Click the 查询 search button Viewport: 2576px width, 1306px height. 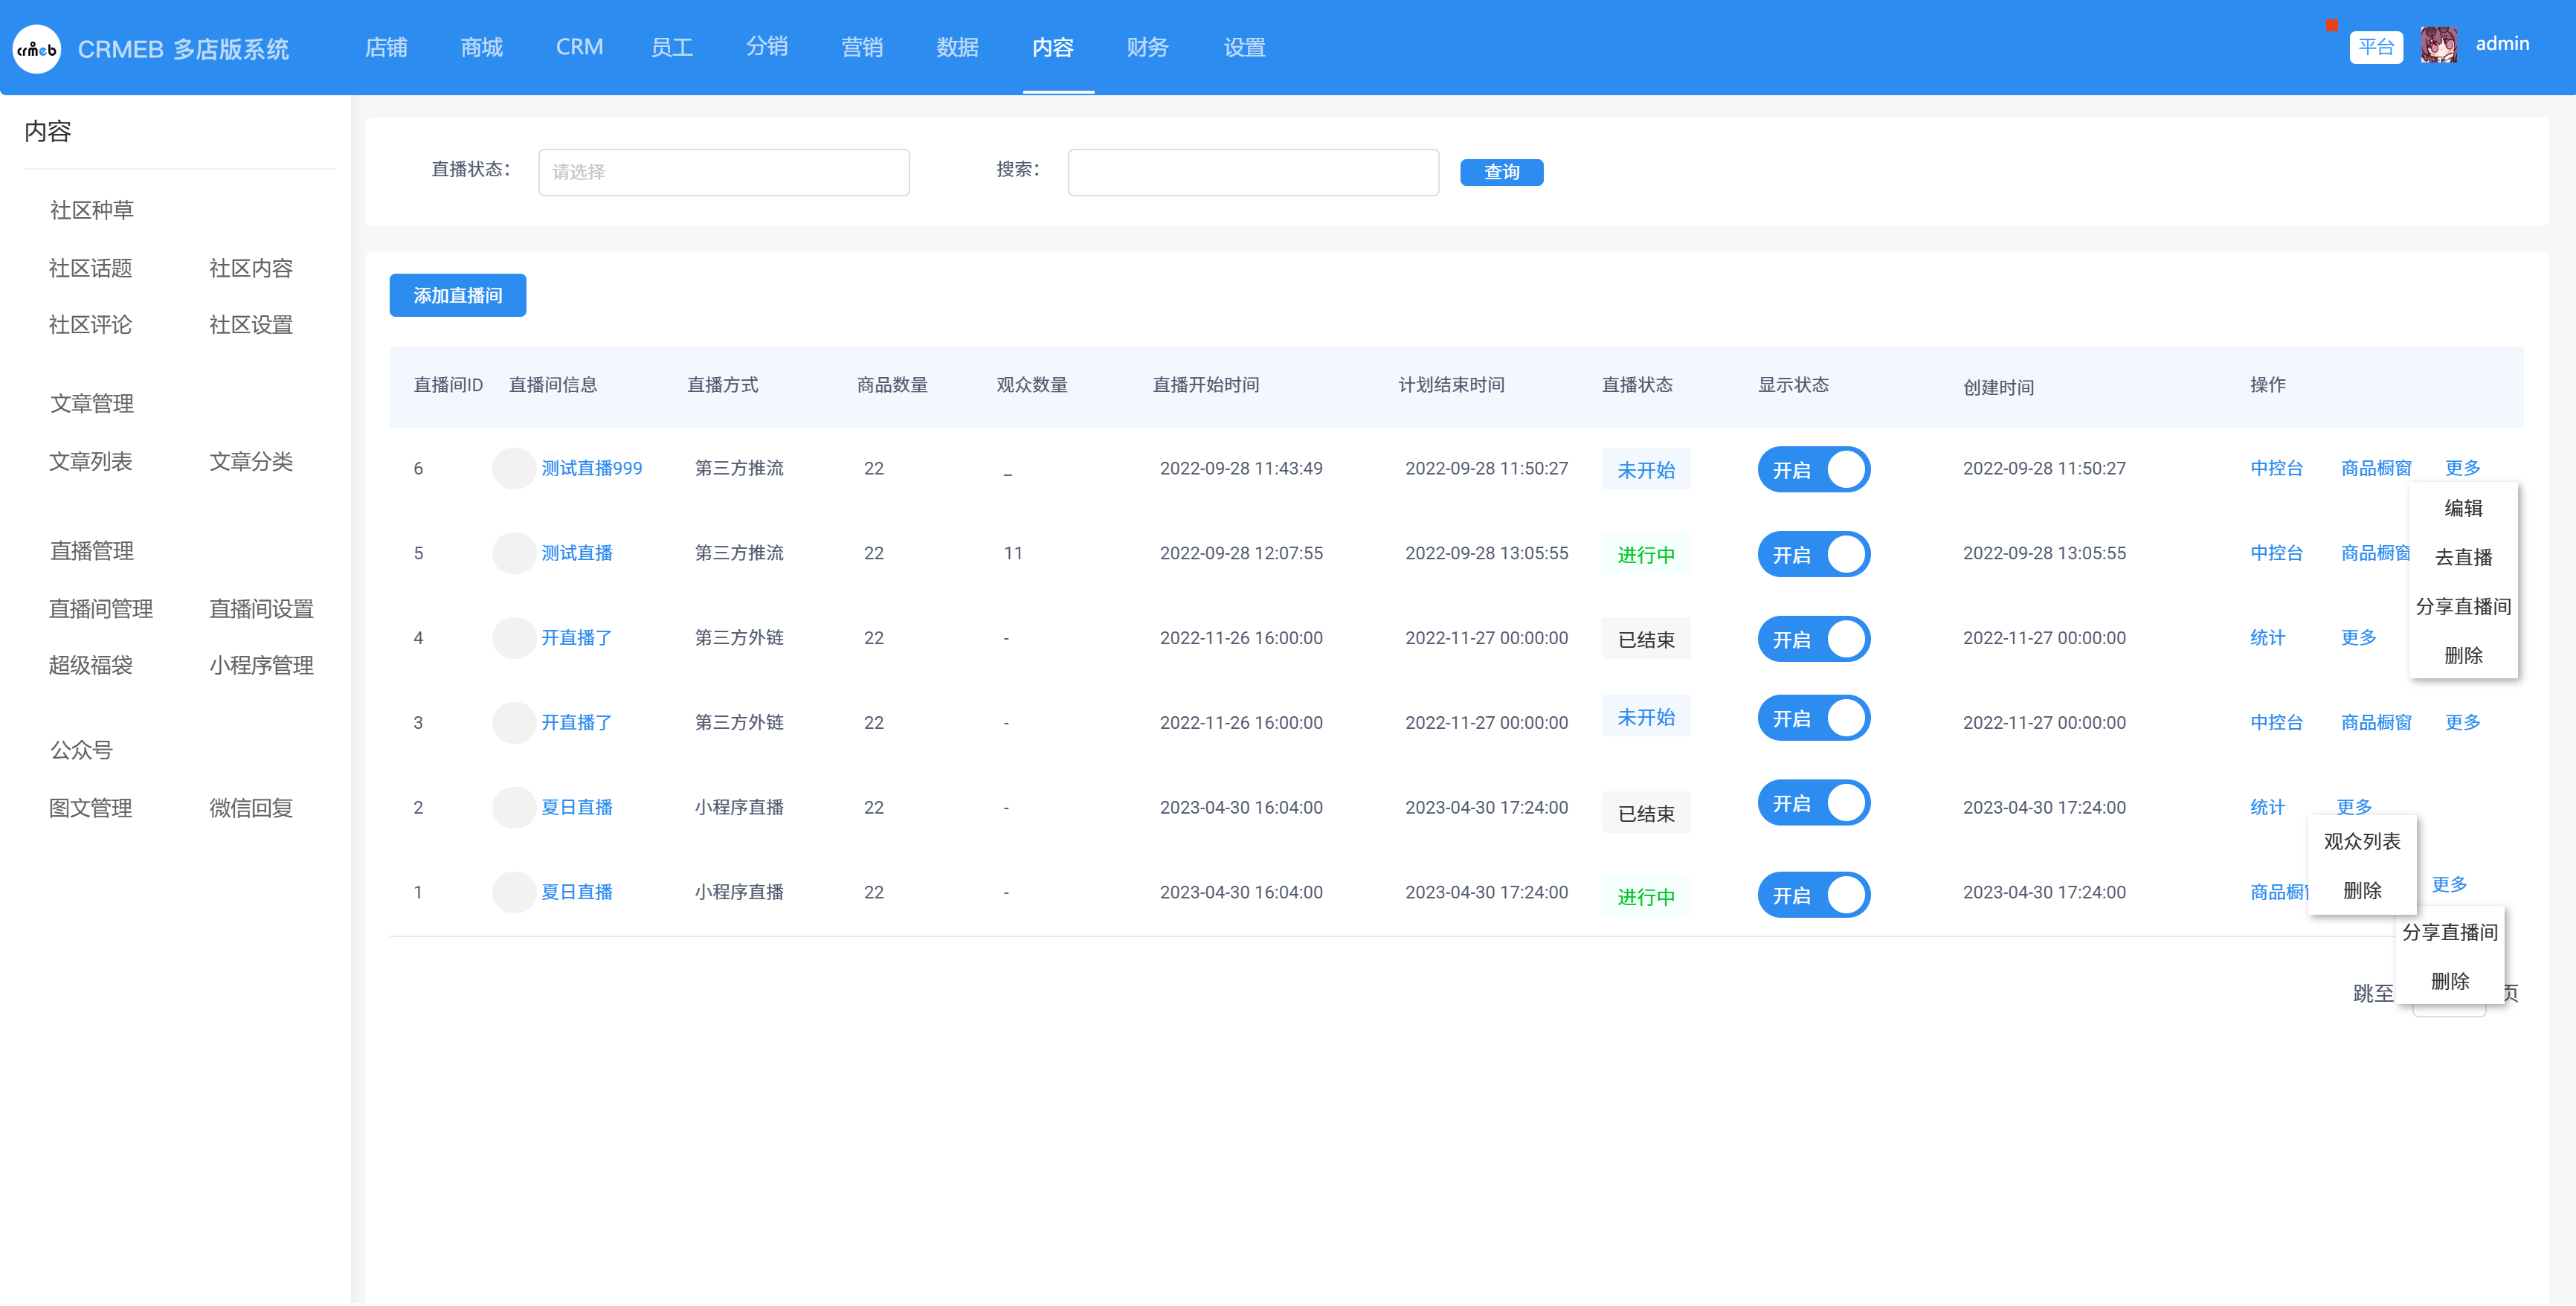coord(1501,172)
